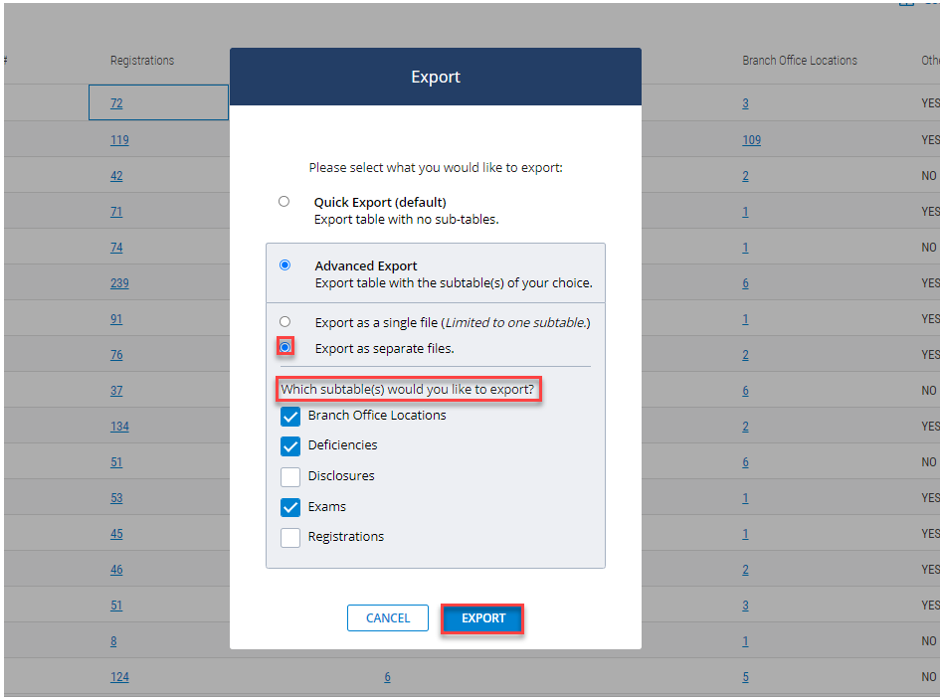Pick the Export as separate files radio

click(x=285, y=347)
